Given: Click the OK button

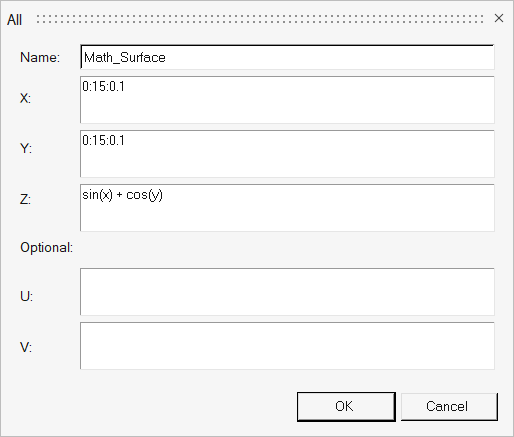Looking at the screenshot, I should (346, 407).
